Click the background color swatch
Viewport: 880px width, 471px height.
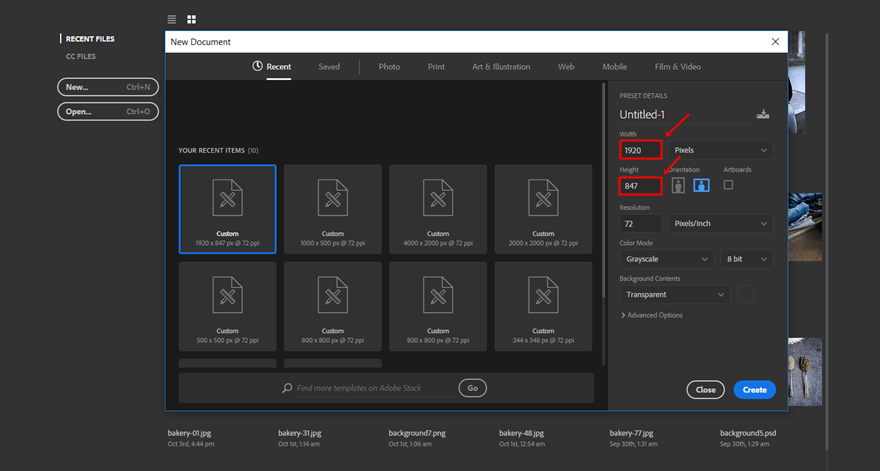745,294
